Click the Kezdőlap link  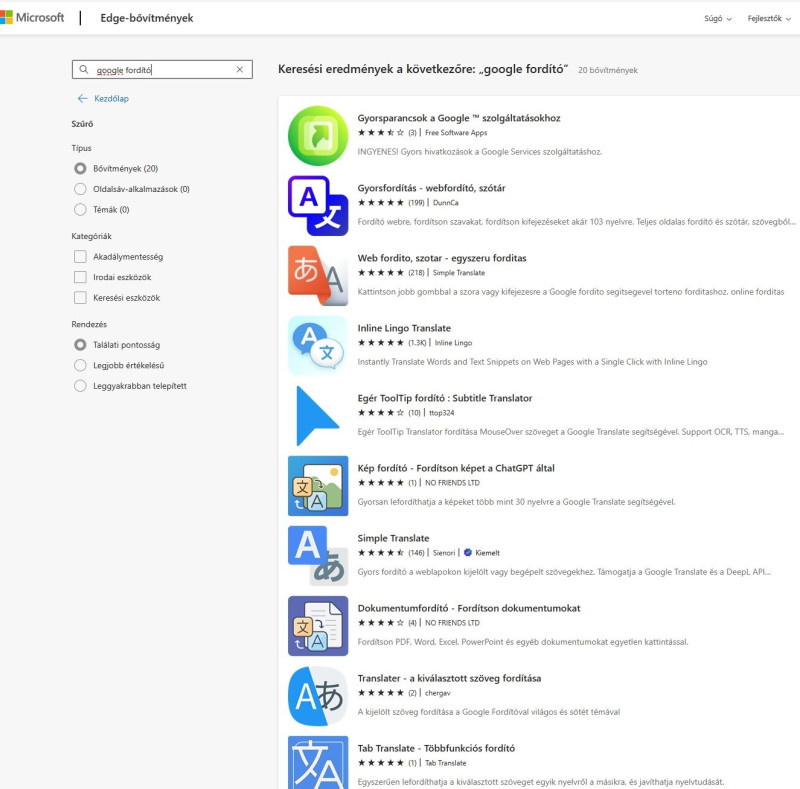[111, 98]
